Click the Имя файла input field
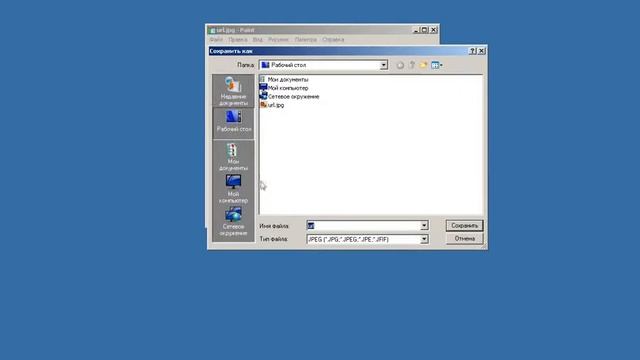The height and width of the screenshot is (360, 640). (x=363, y=225)
